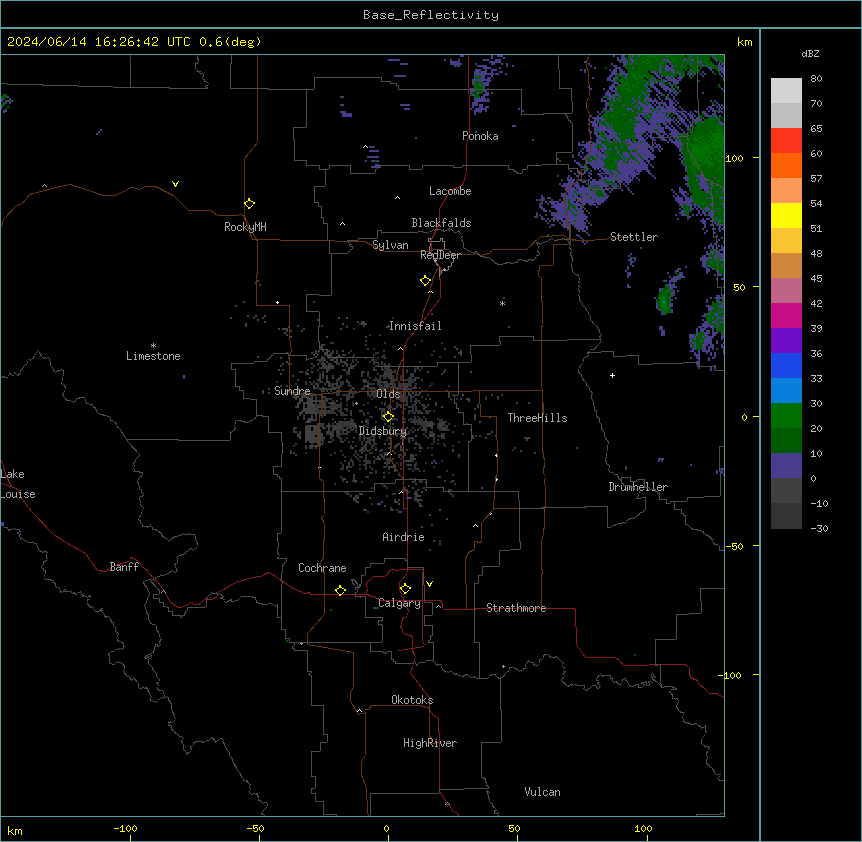The width and height of the screenshot is (862, 842).
Task: Click the Olds label
Action: click(388, 394)
